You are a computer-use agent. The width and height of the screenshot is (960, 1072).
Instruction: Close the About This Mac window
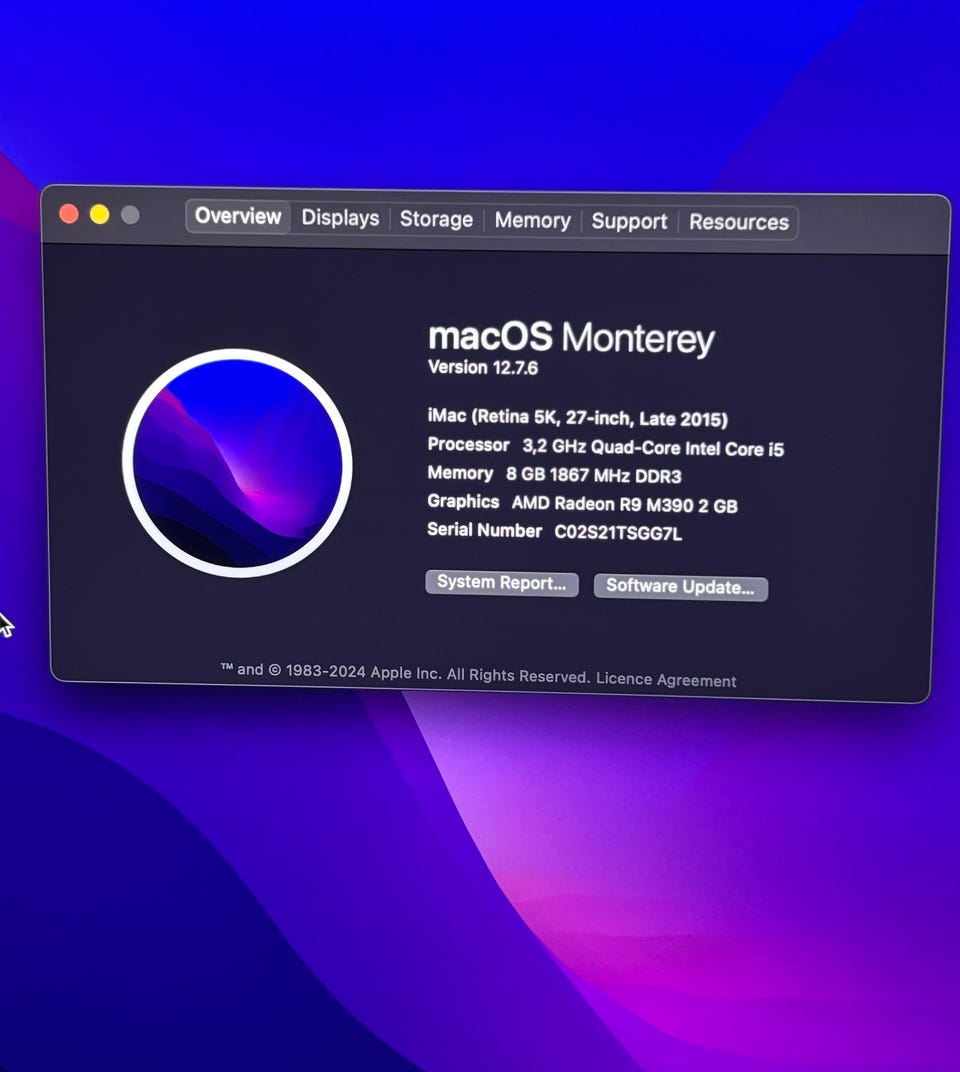point(69,214)
